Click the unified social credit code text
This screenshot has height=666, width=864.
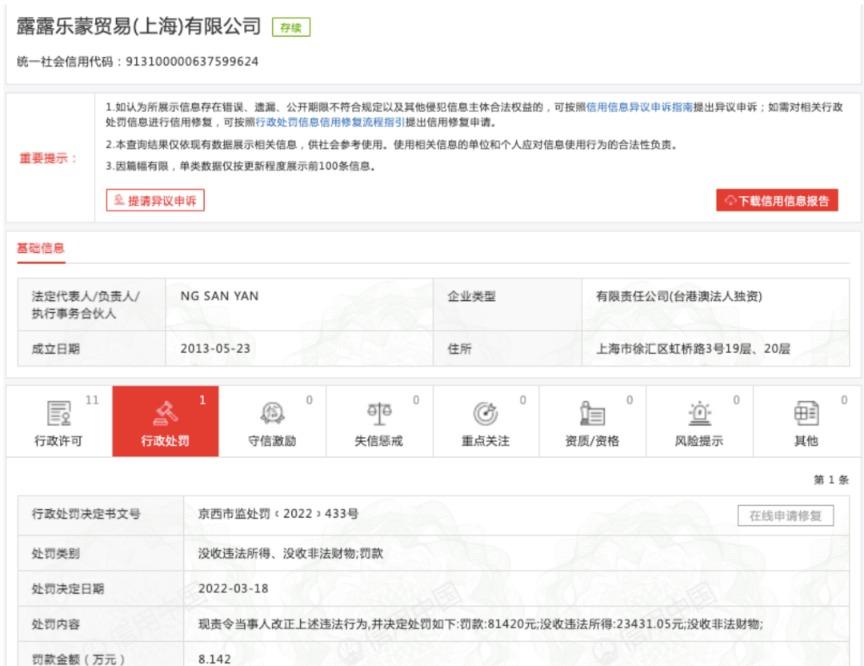pos(138,61)
